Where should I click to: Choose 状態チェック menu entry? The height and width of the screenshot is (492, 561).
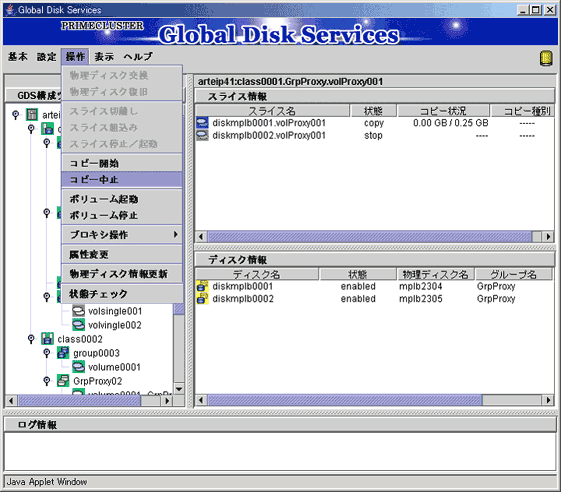[x=122, y=294]
